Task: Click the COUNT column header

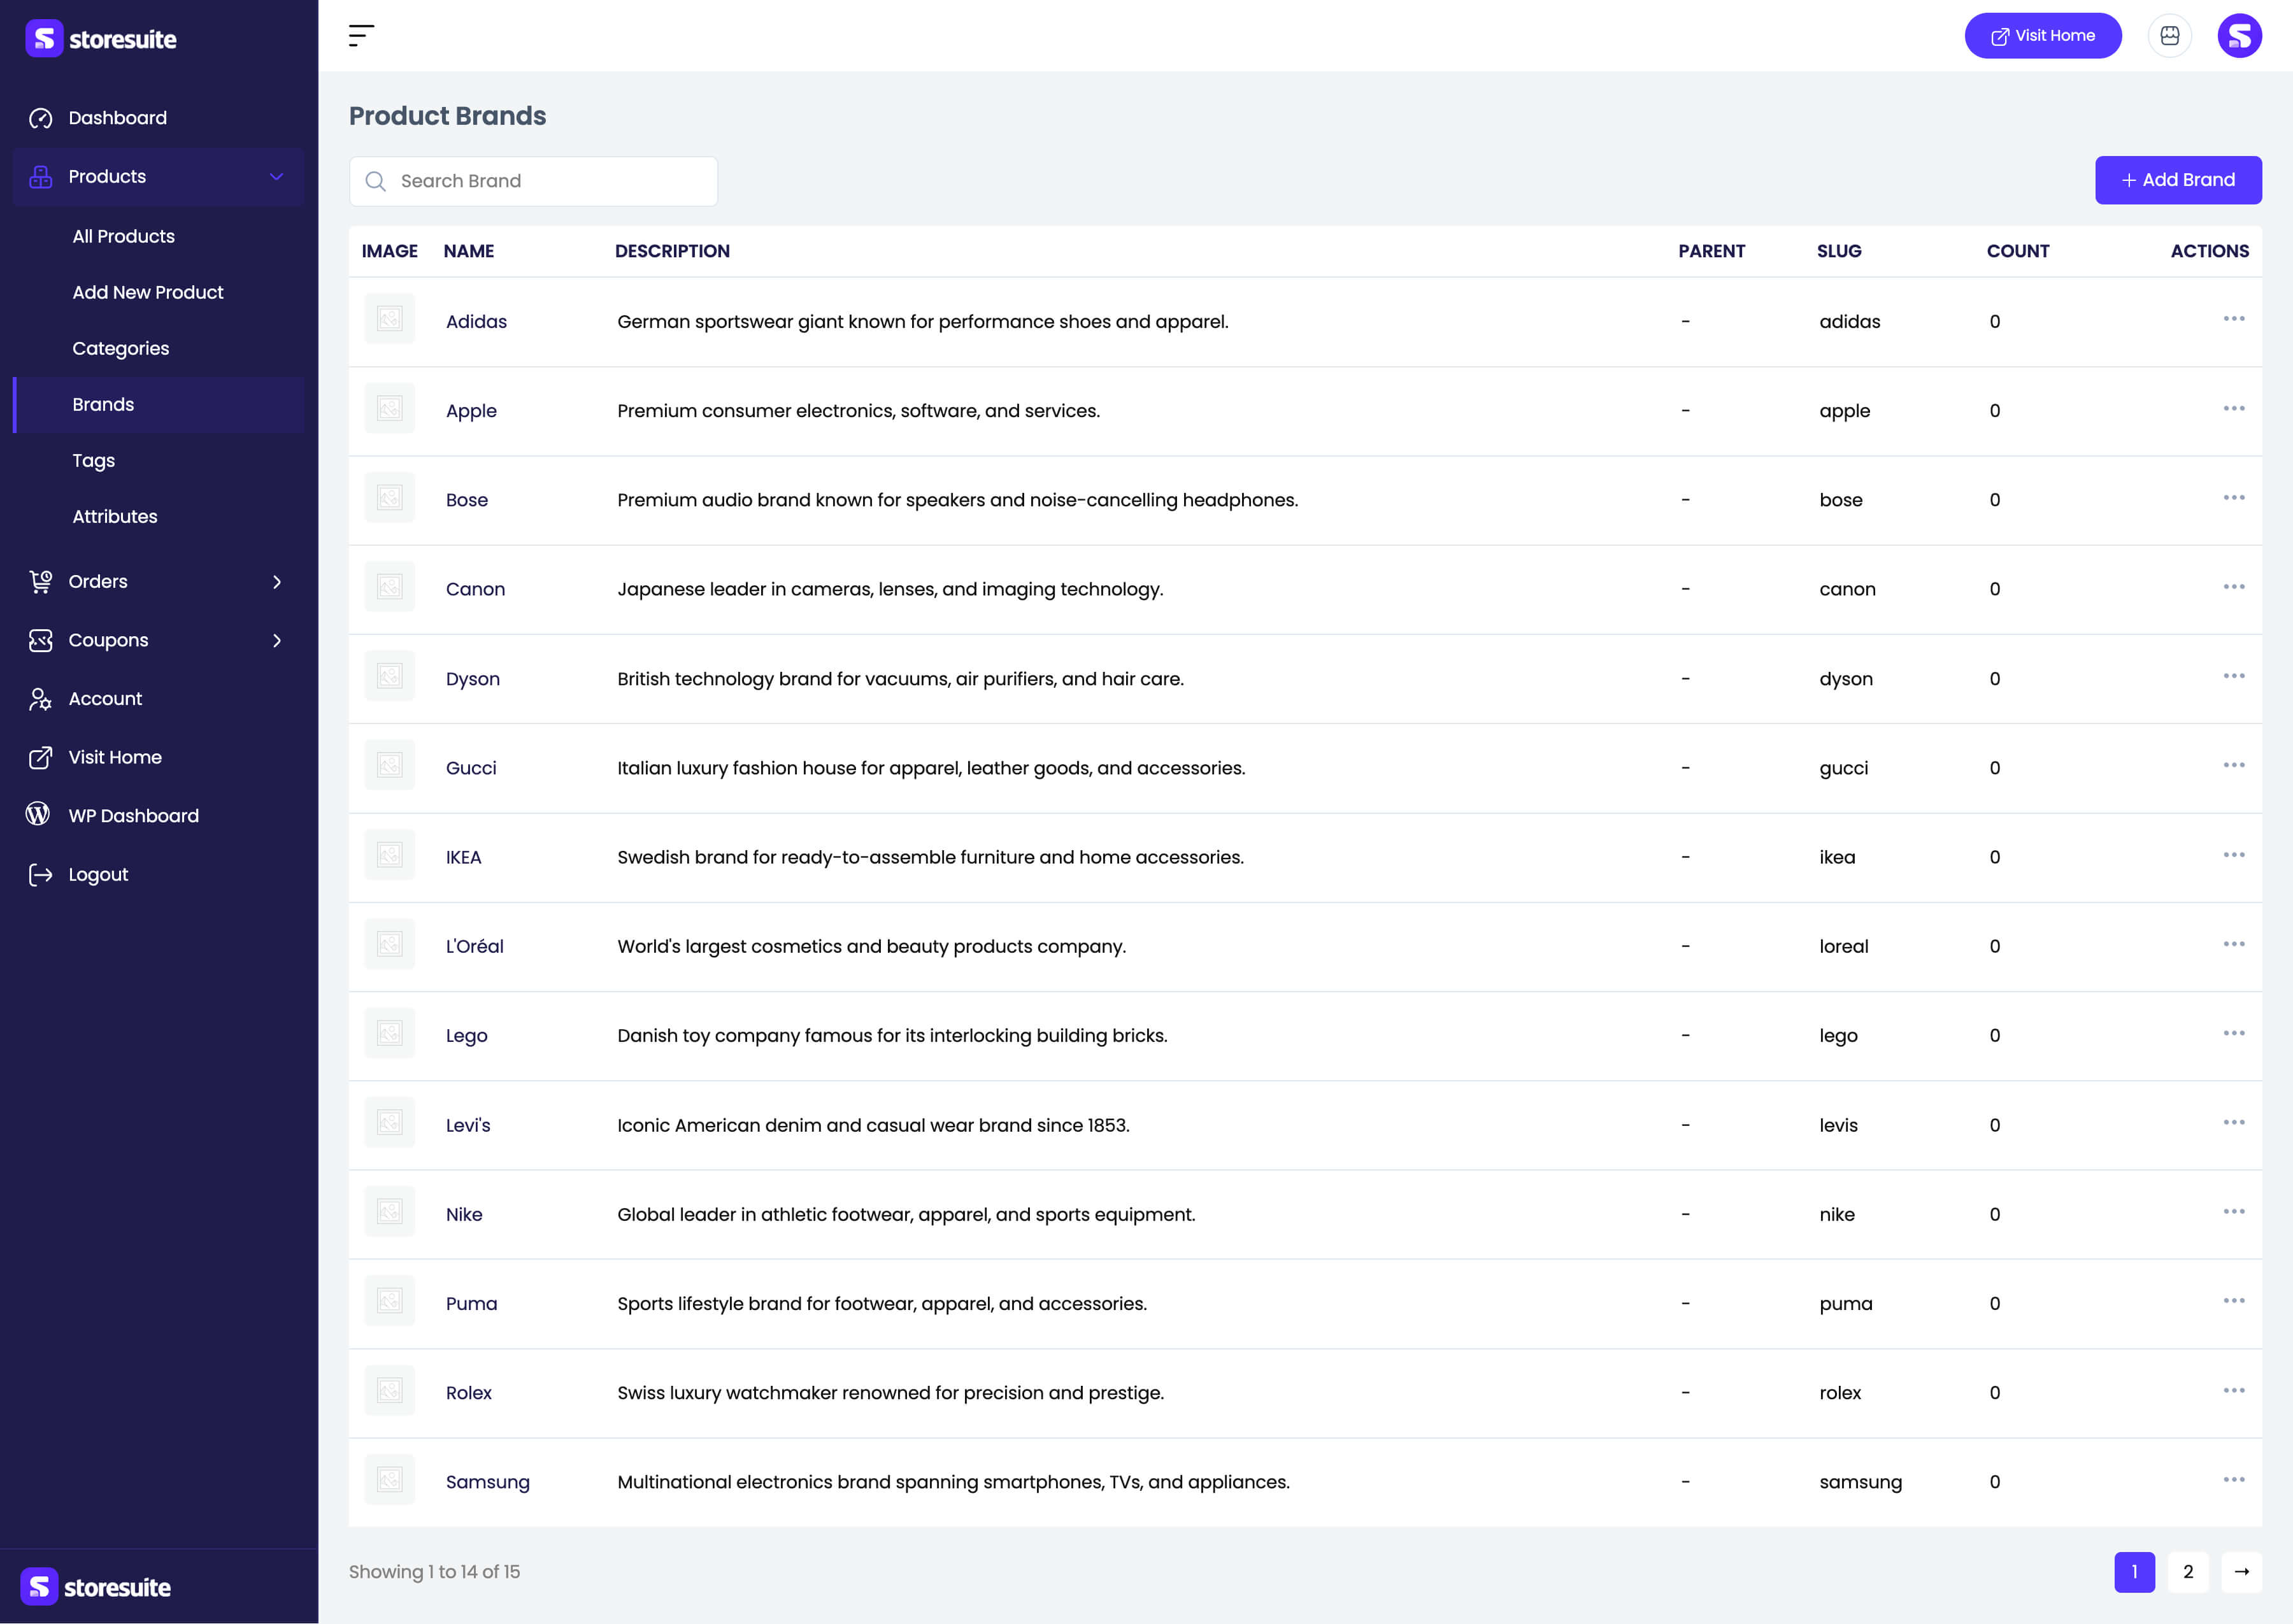Action: (2018, 251)
